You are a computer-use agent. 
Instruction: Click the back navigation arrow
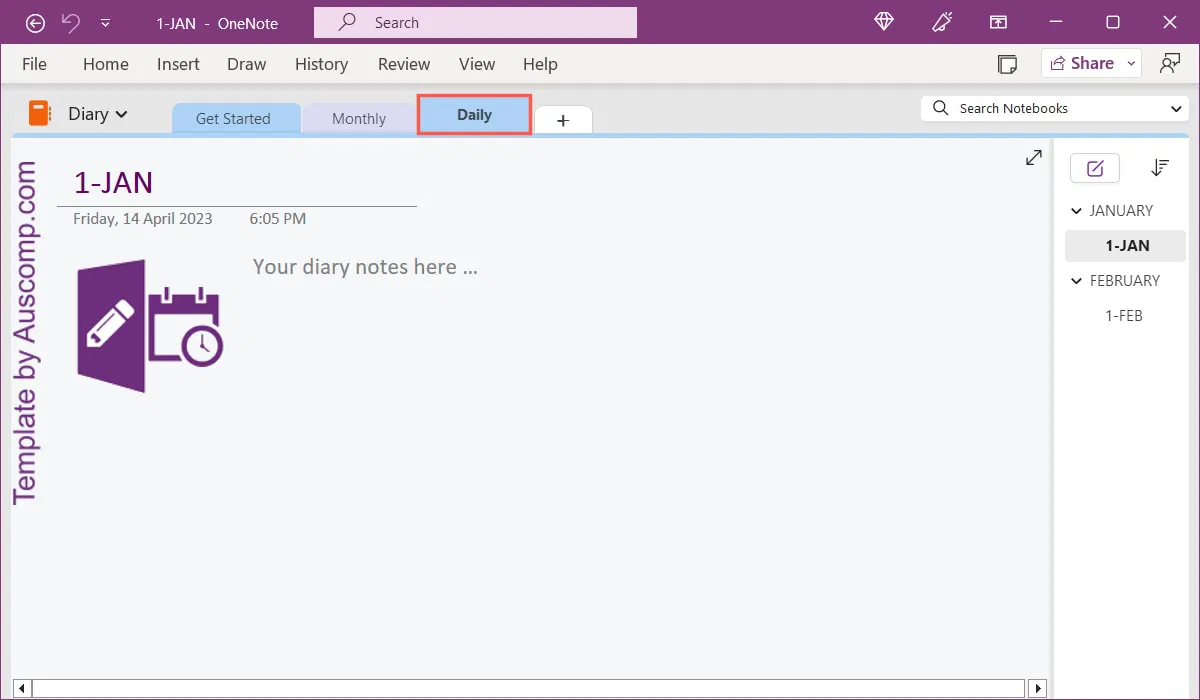tap(35, 22)
